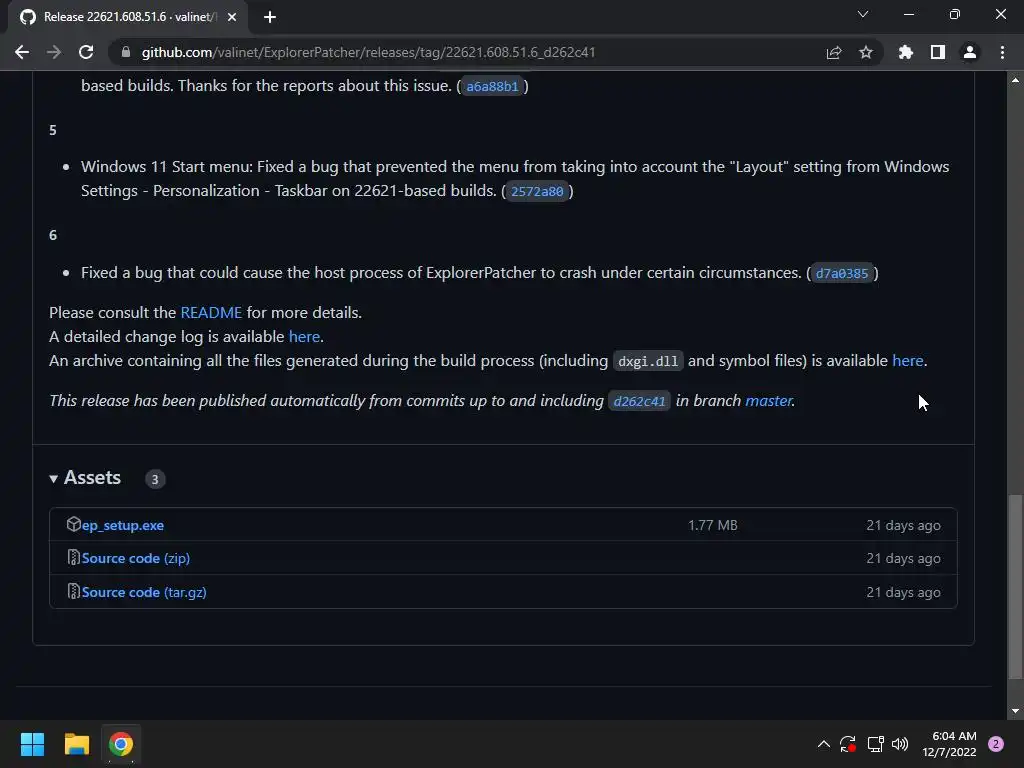The height and width of the screenshot is (768, 1024).
Task: Click the scrollbar up arrow
Action: 1015,80
